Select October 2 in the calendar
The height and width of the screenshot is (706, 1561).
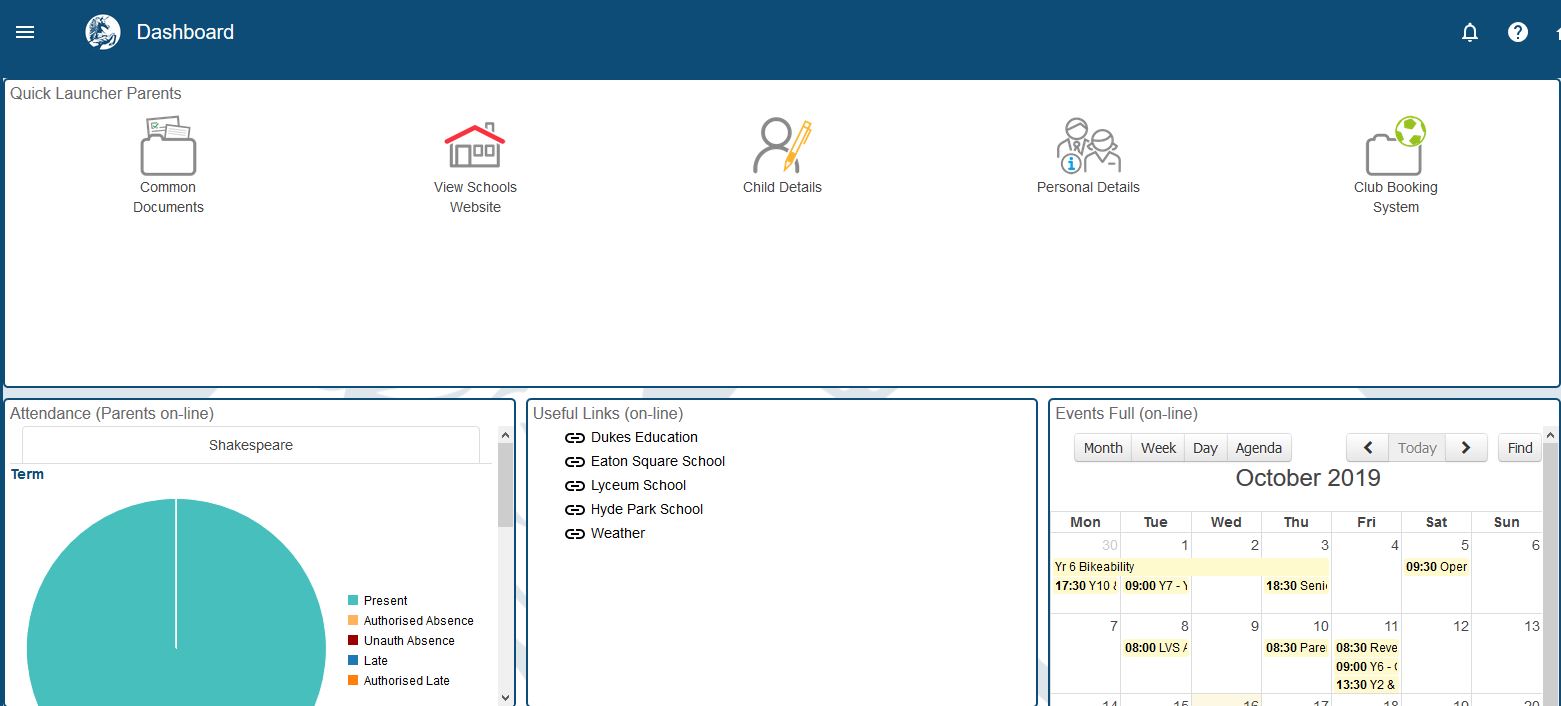pyautogui.click(x=1254, y=546)
